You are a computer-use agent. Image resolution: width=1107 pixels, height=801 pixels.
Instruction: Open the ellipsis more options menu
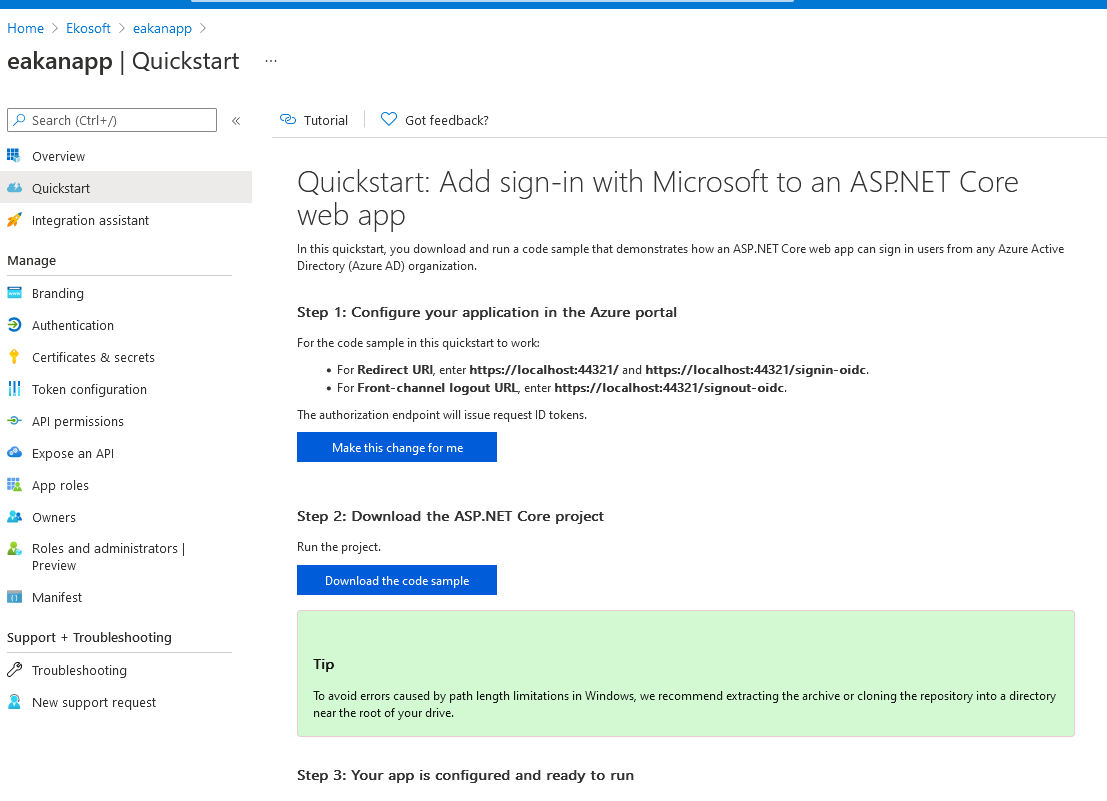pyautogui.click(x=270, y=61)
